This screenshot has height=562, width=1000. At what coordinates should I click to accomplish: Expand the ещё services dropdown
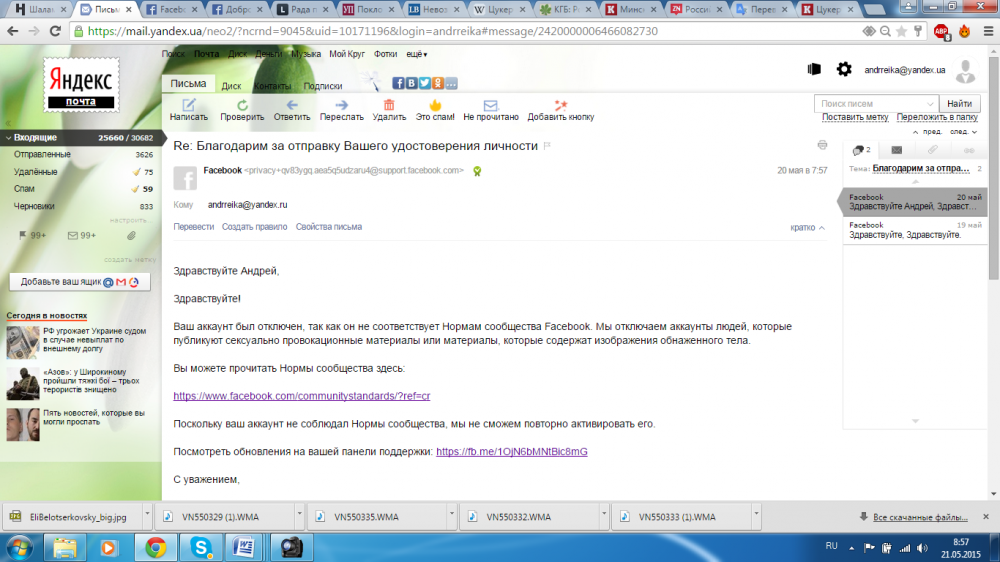417,54
